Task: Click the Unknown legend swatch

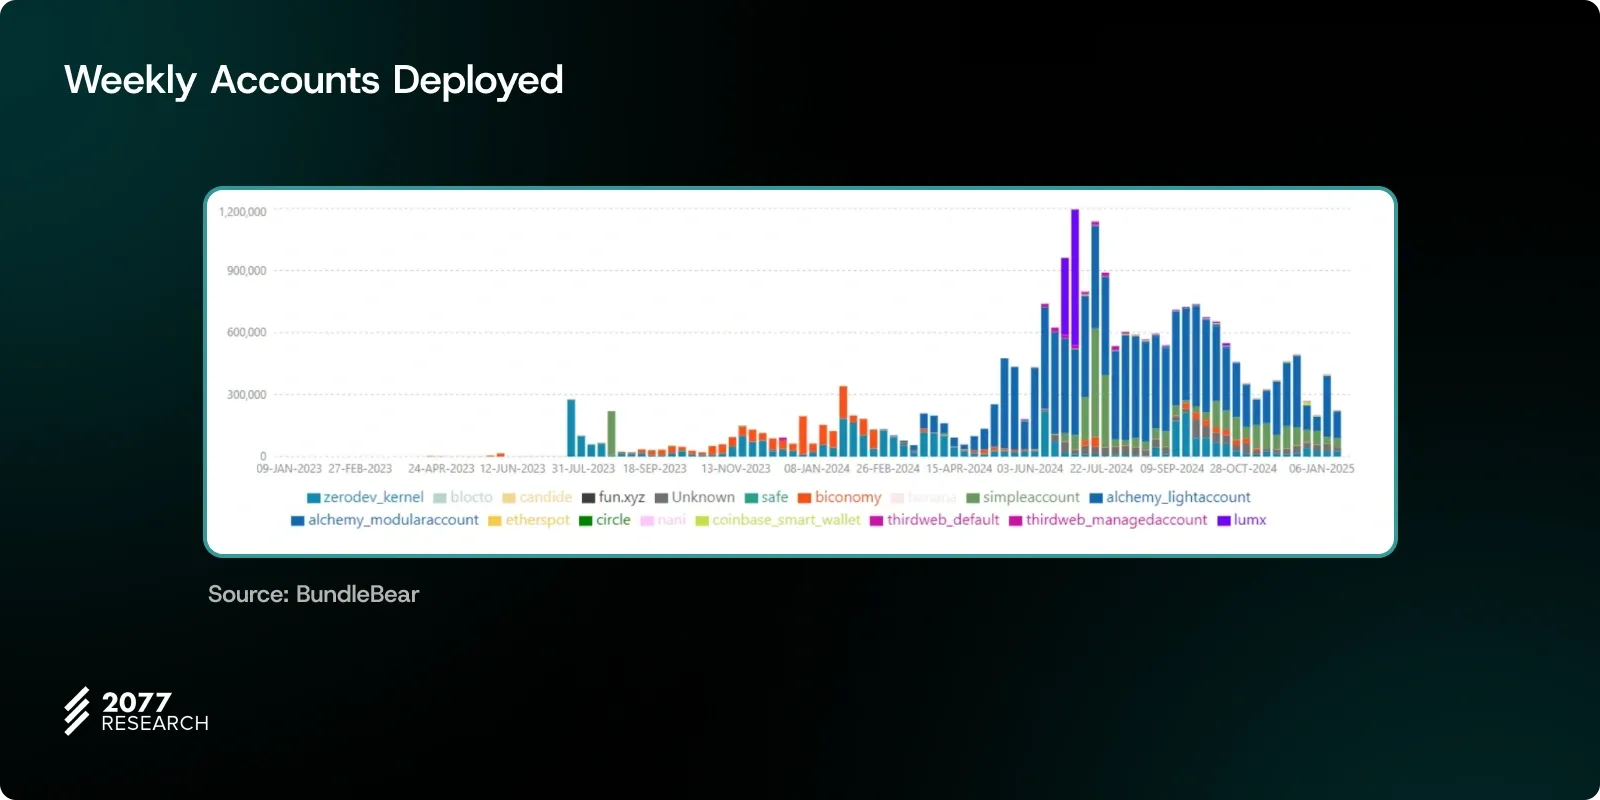Action: click(661, 498)
